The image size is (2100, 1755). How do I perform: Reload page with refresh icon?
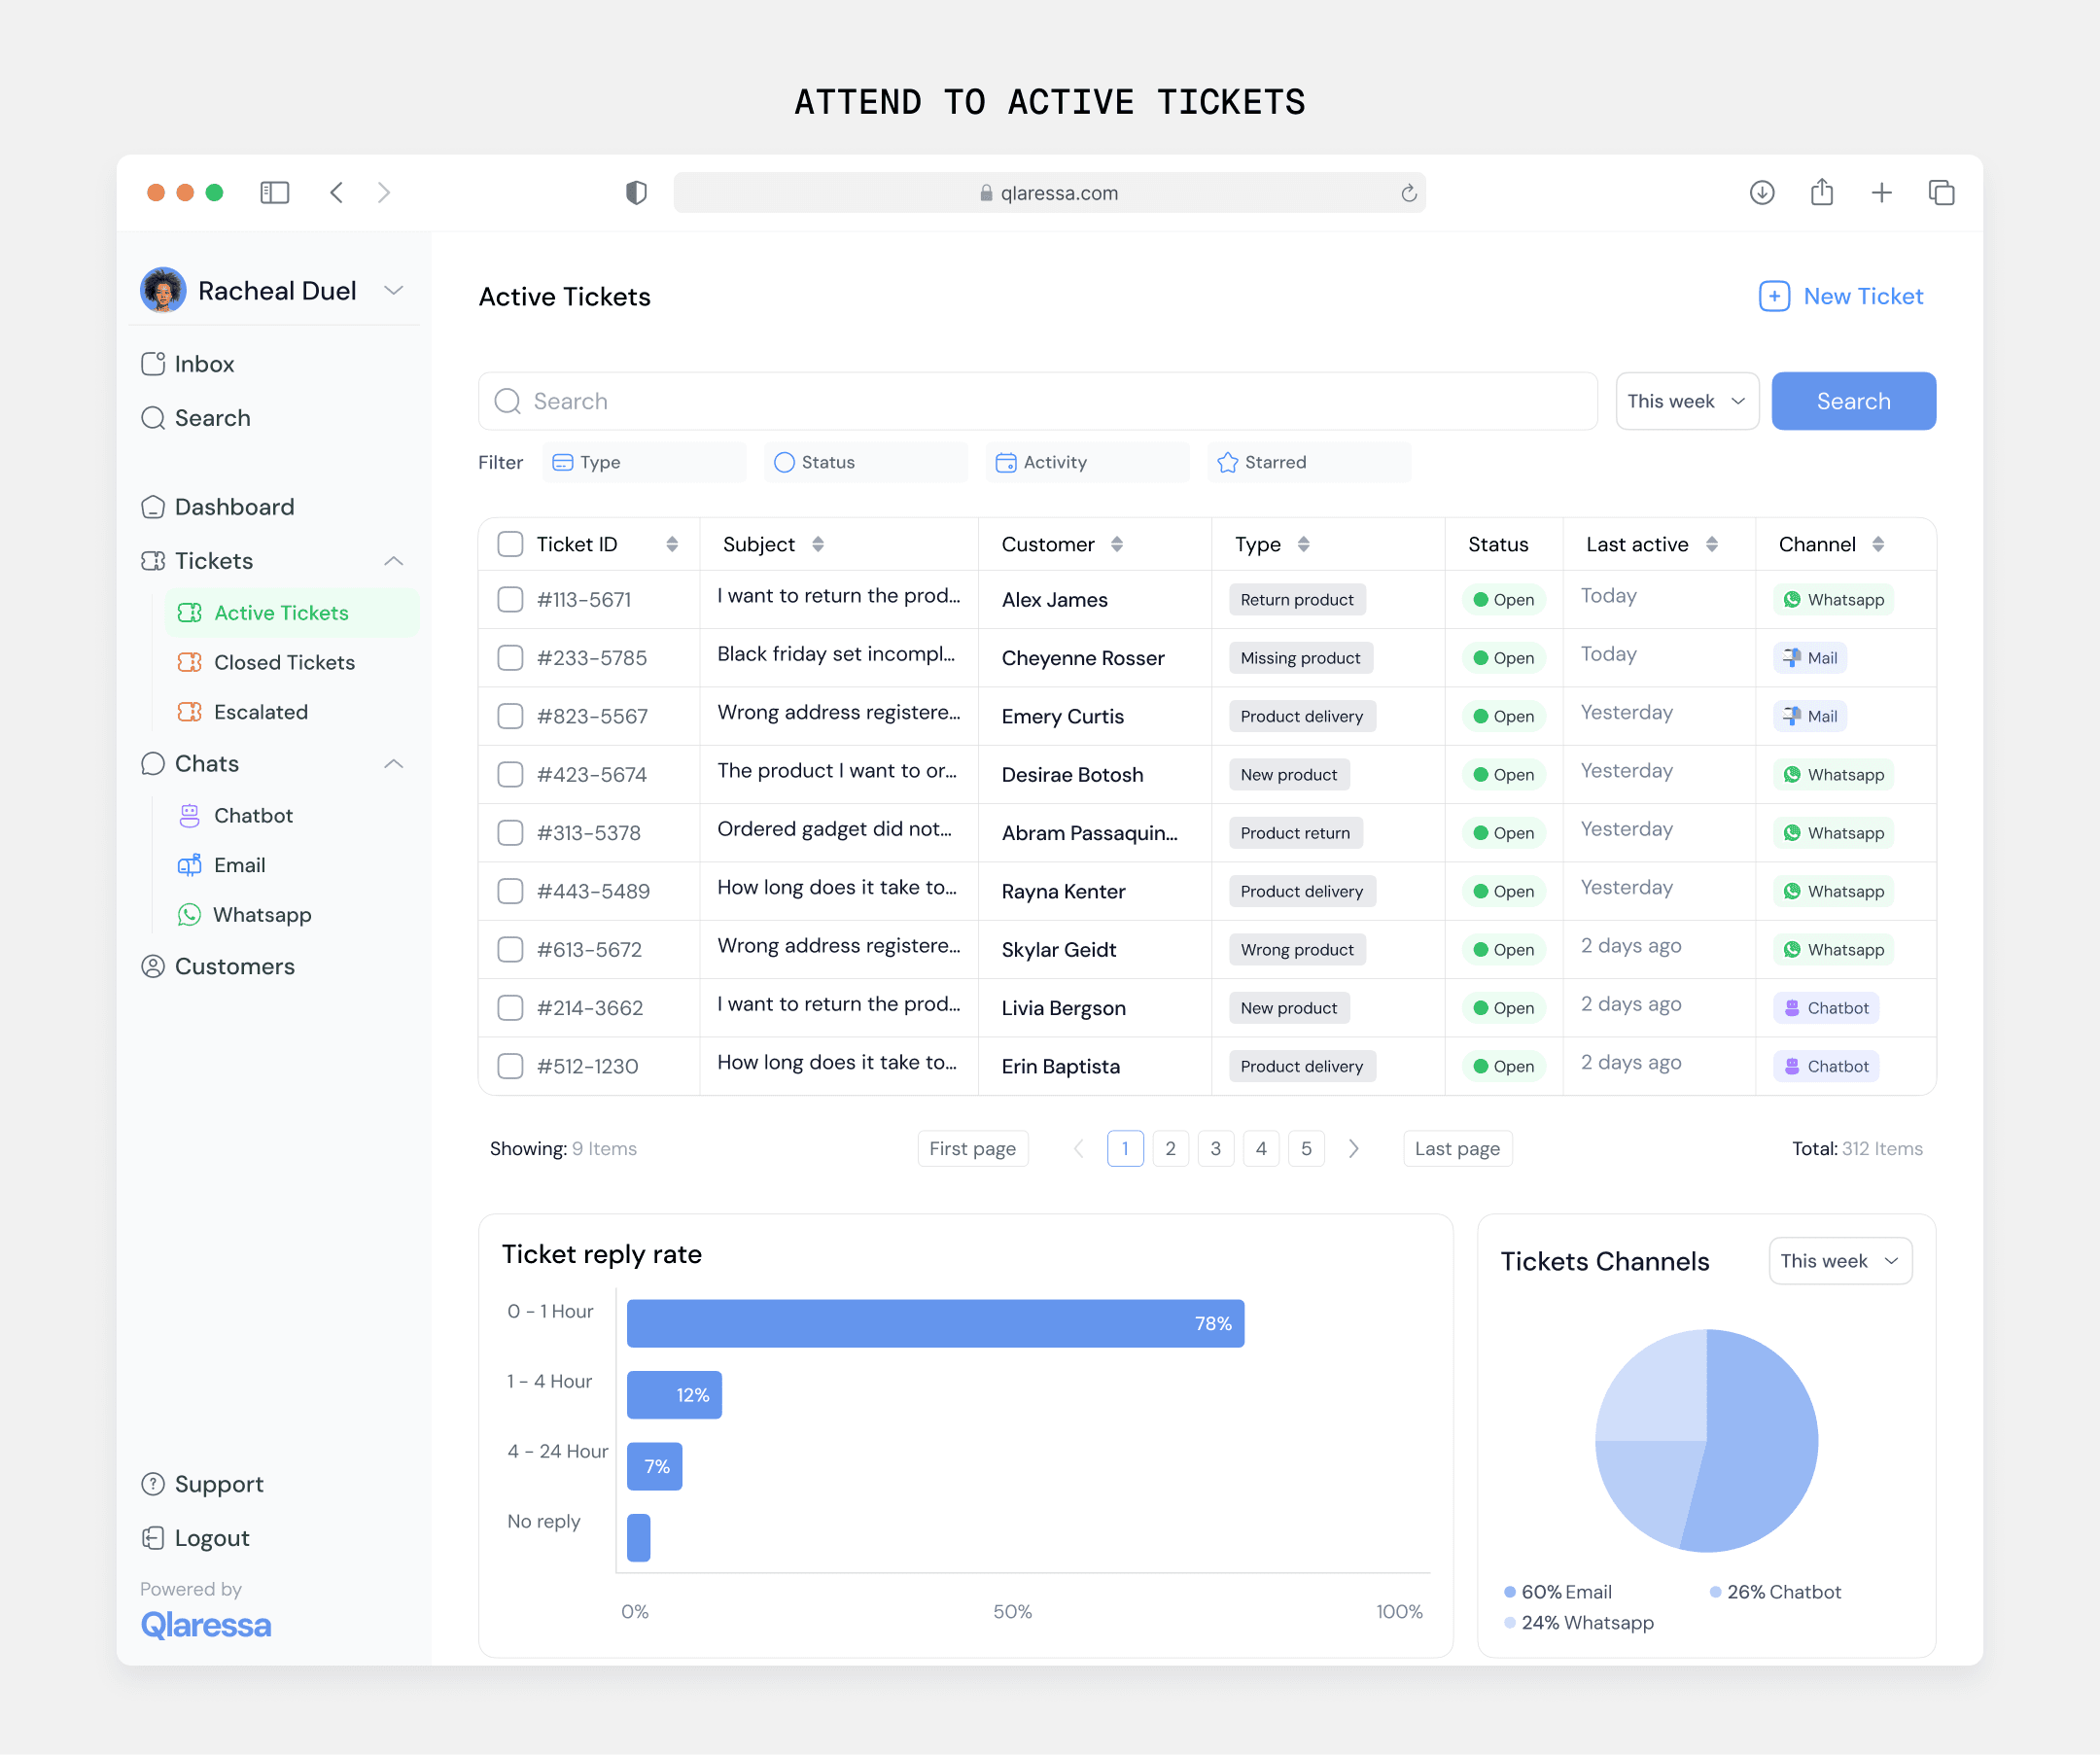[1409, 193]
